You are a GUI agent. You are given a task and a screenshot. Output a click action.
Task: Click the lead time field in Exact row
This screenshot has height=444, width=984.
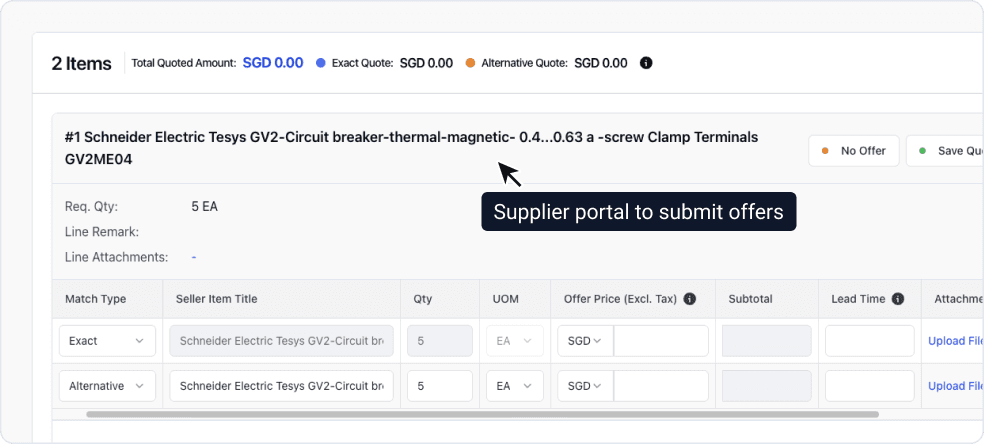[869, 341]
